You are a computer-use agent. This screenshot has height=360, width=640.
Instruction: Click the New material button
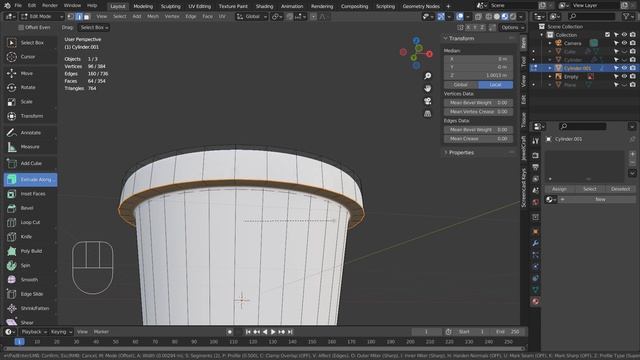[x=600, y=199]
